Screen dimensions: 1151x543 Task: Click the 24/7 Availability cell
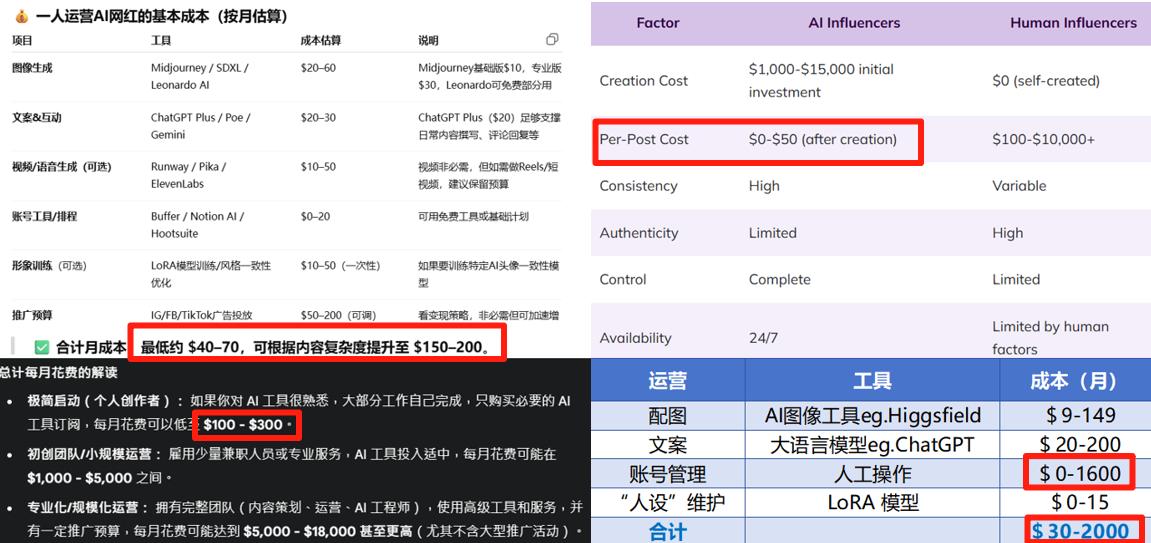[763, 338]
